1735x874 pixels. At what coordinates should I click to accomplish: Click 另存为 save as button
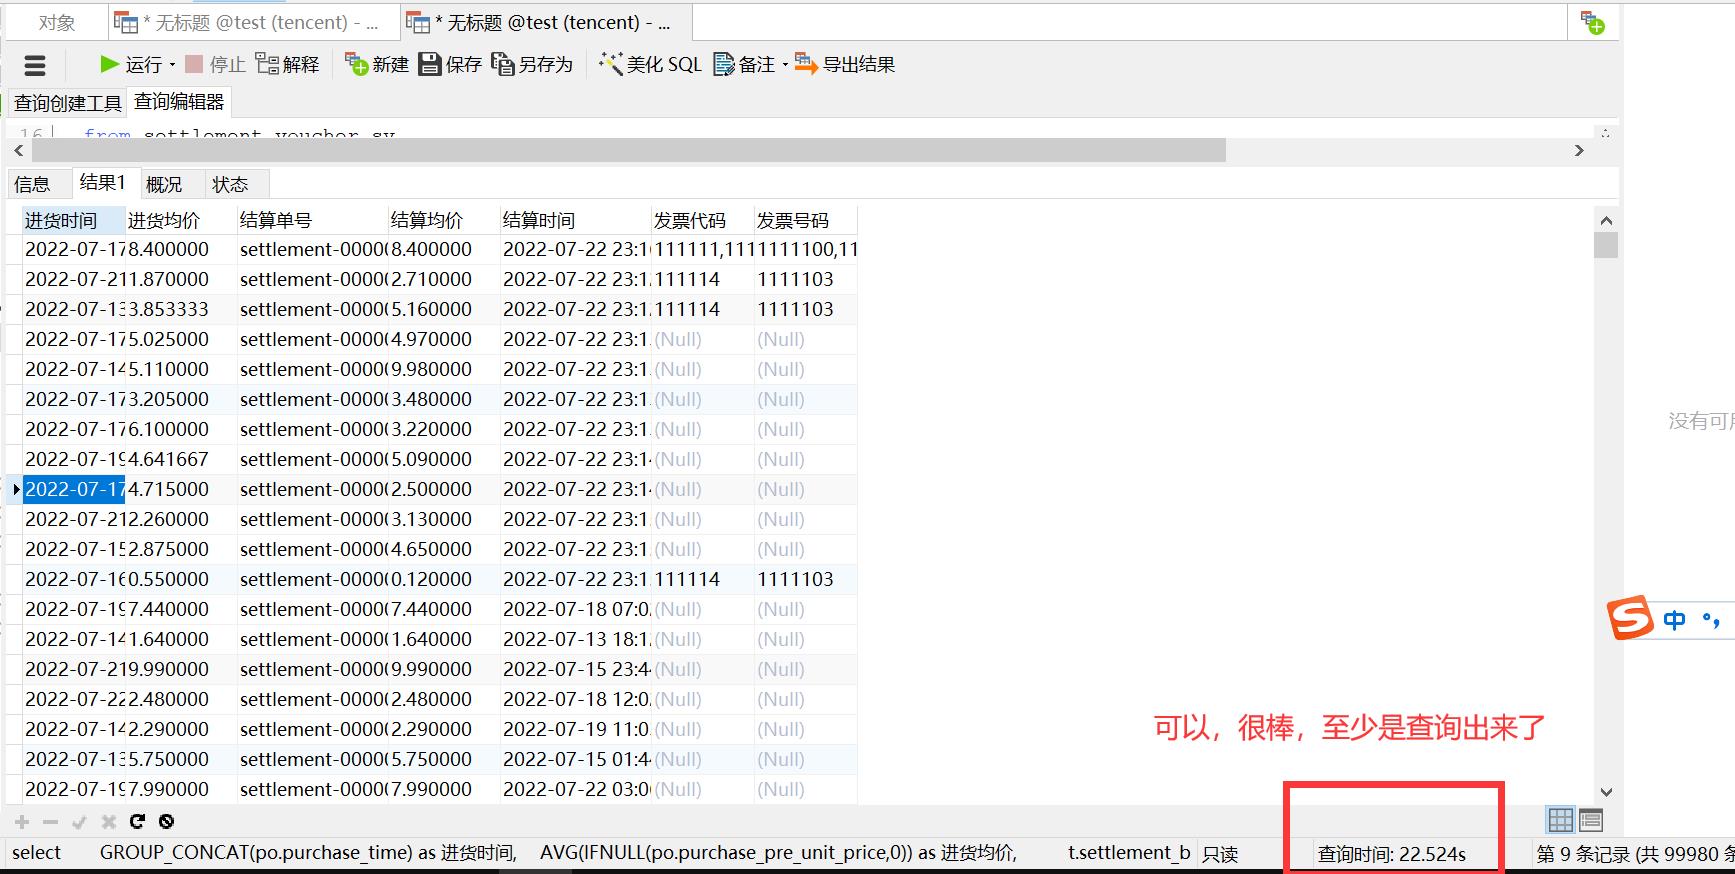[x=532, y=65]
